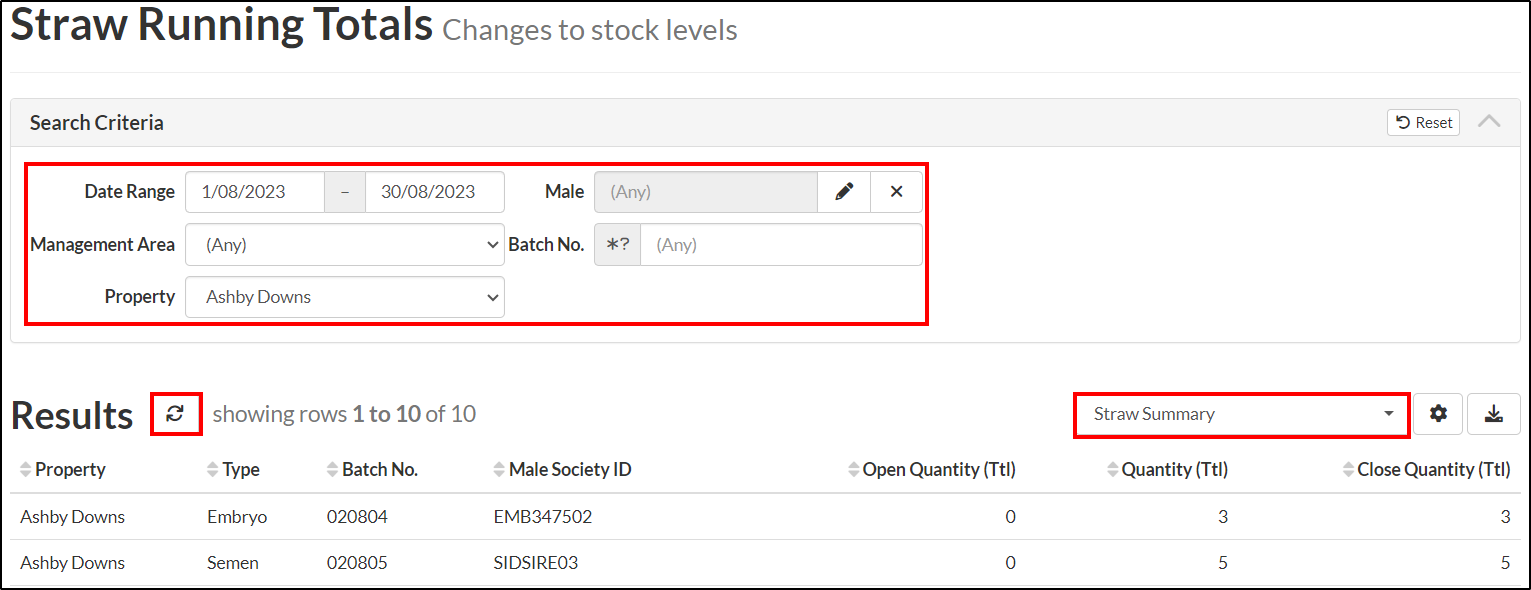
Task: Sort by Property column
Action: [x=62, y=470]
